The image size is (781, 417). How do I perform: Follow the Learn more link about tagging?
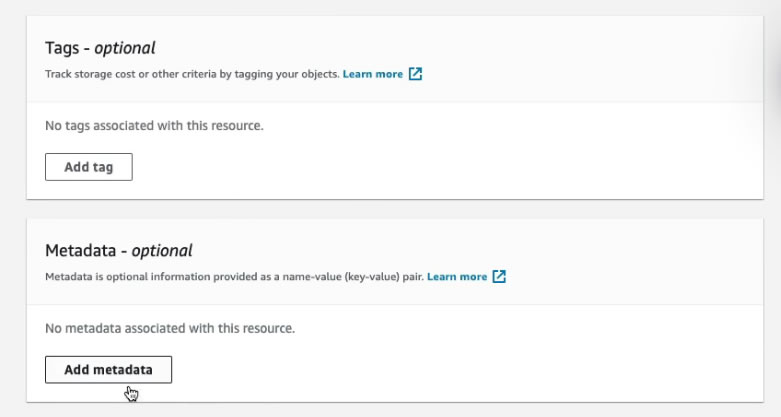[x=373, y=74]
